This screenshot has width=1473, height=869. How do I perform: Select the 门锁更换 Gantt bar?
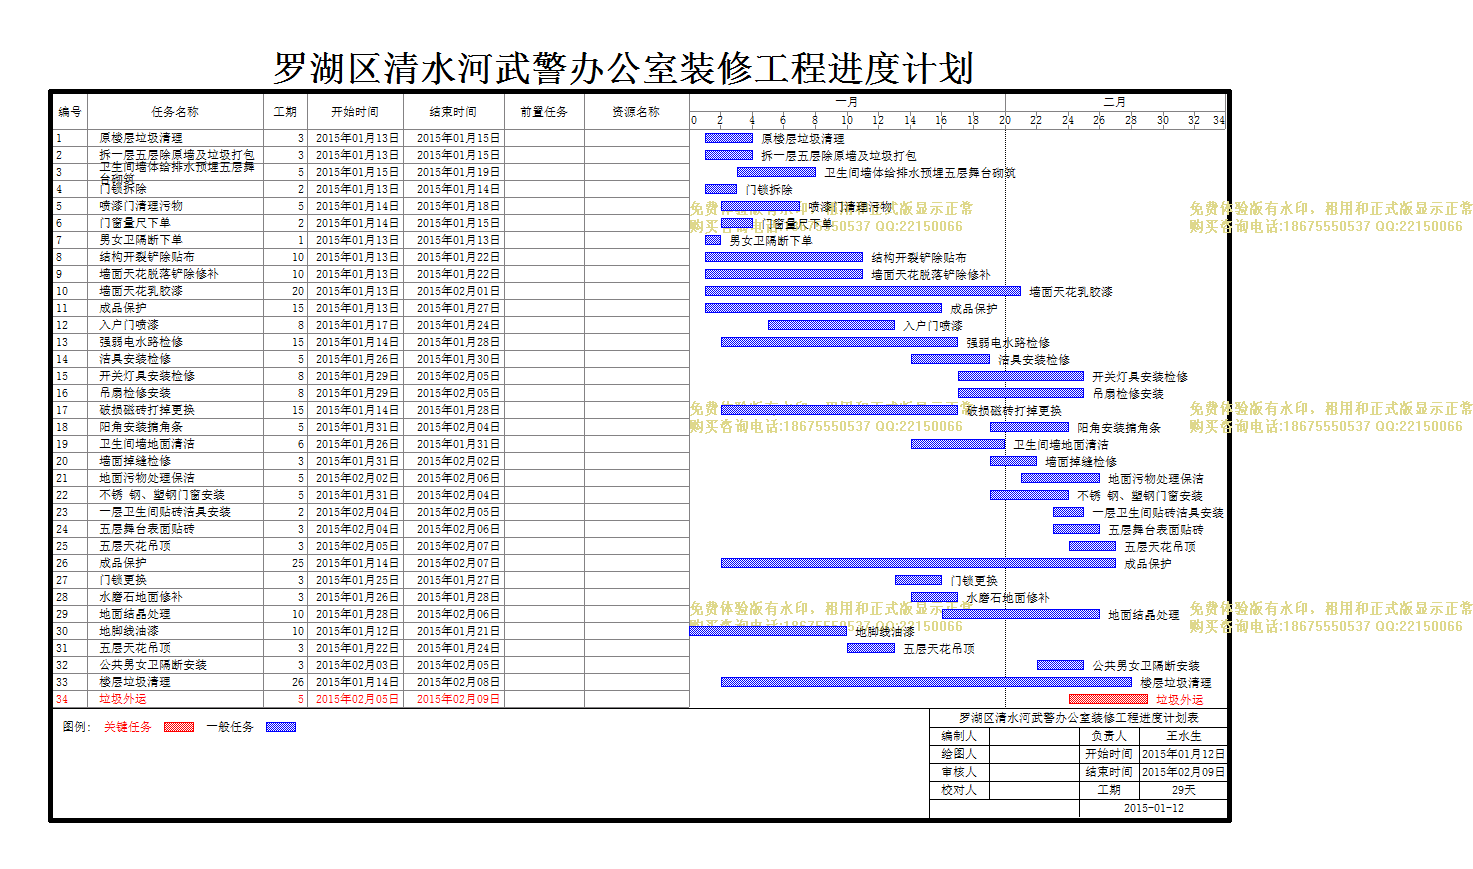pos(918,580)
